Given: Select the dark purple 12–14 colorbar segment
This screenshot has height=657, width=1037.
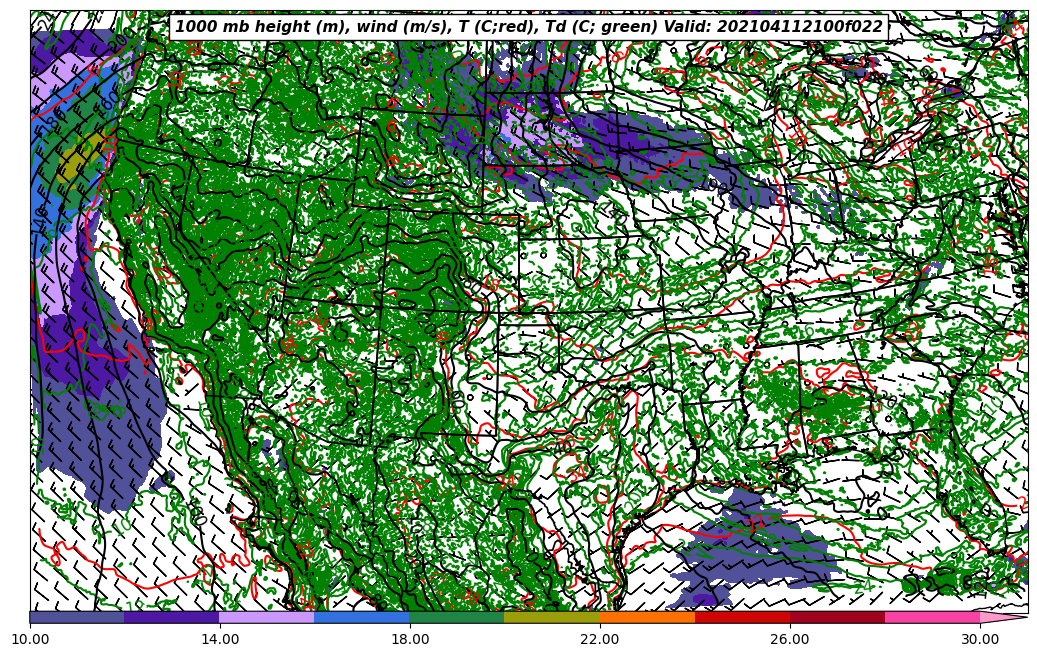Looking at the screenshot, I should (172, 617).
